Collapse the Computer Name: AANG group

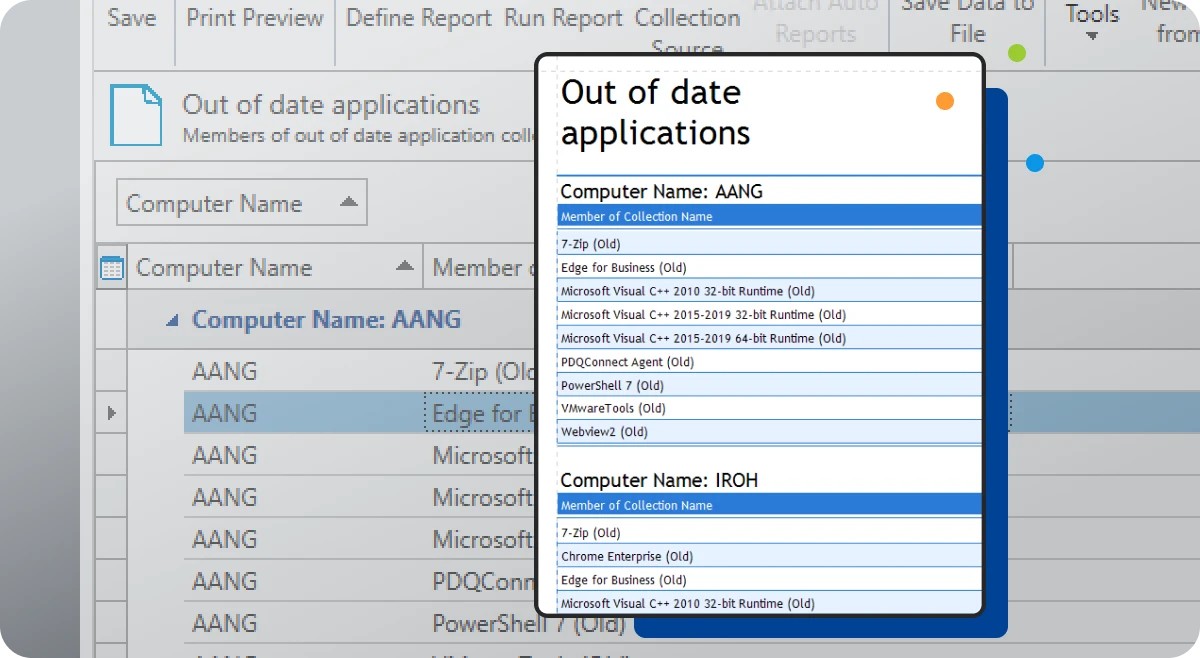[x=173, y=320]
